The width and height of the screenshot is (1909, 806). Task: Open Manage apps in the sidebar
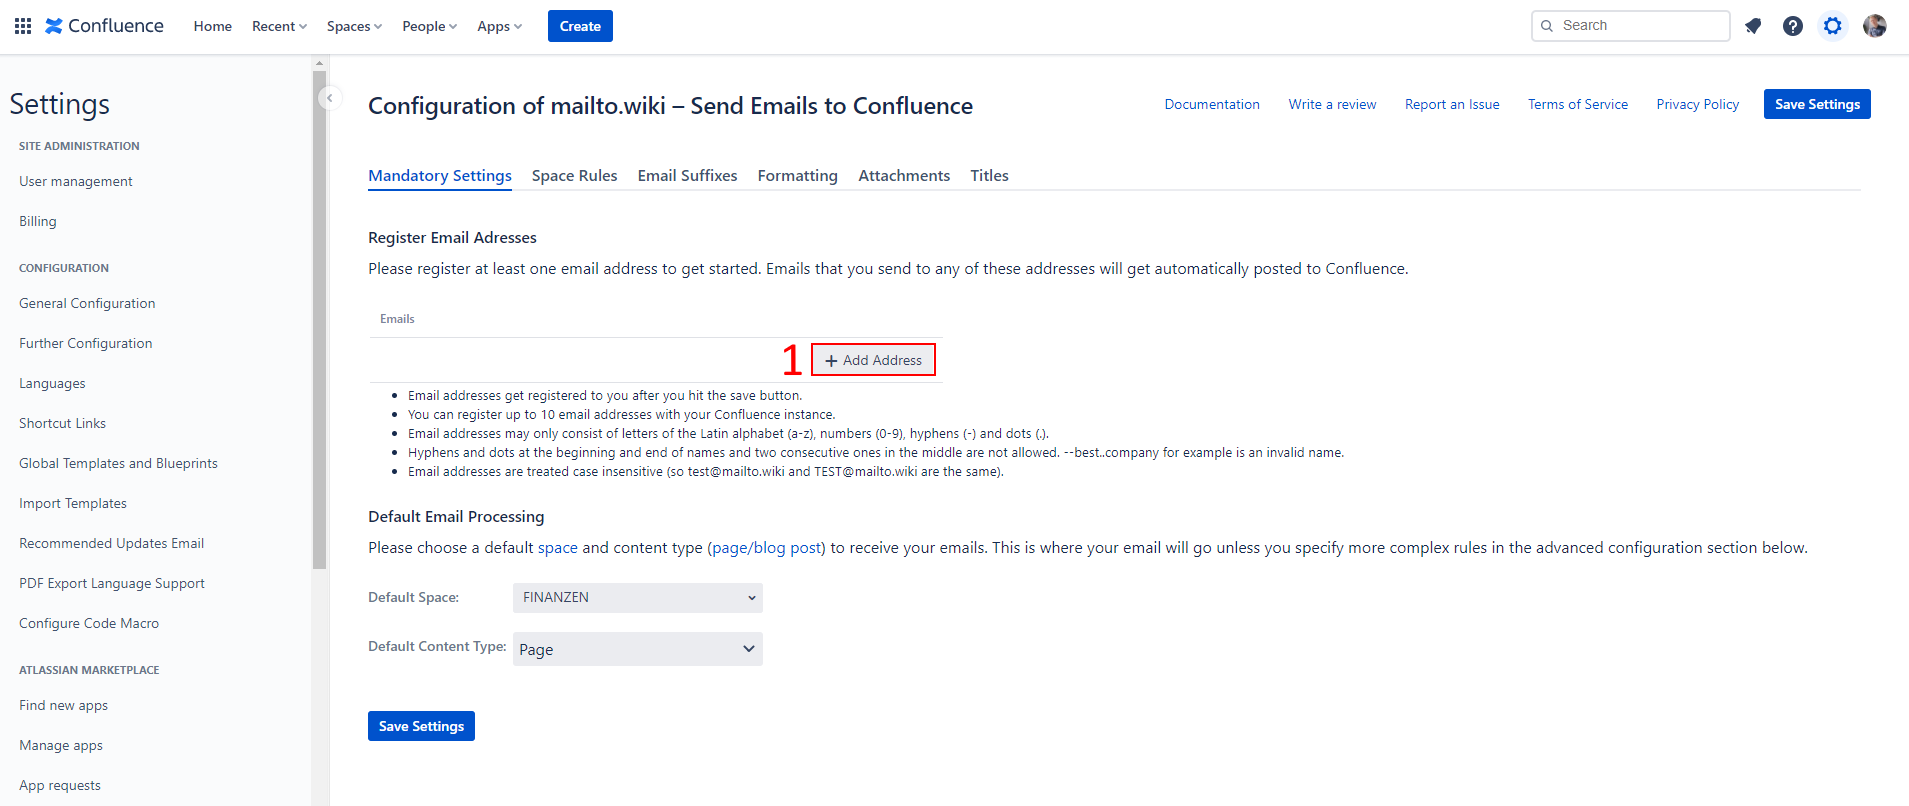point(61,745)
